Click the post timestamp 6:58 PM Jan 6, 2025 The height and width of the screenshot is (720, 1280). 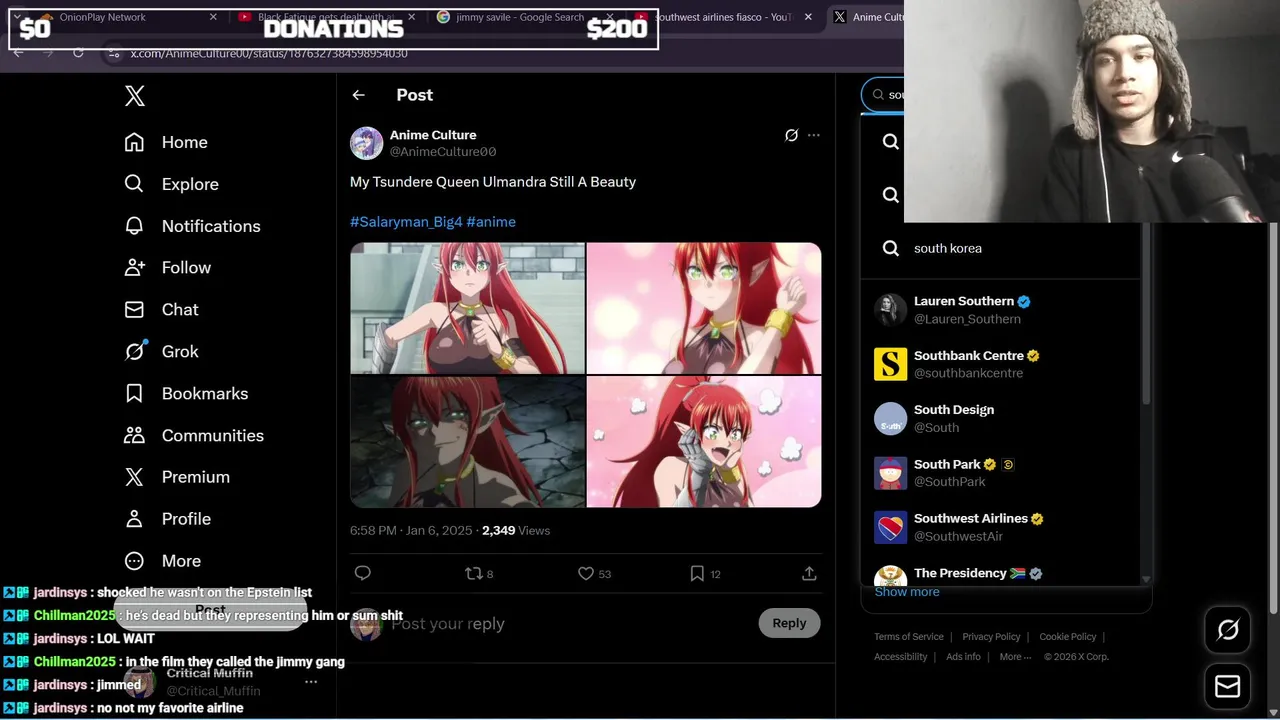[x=411, y=531]
